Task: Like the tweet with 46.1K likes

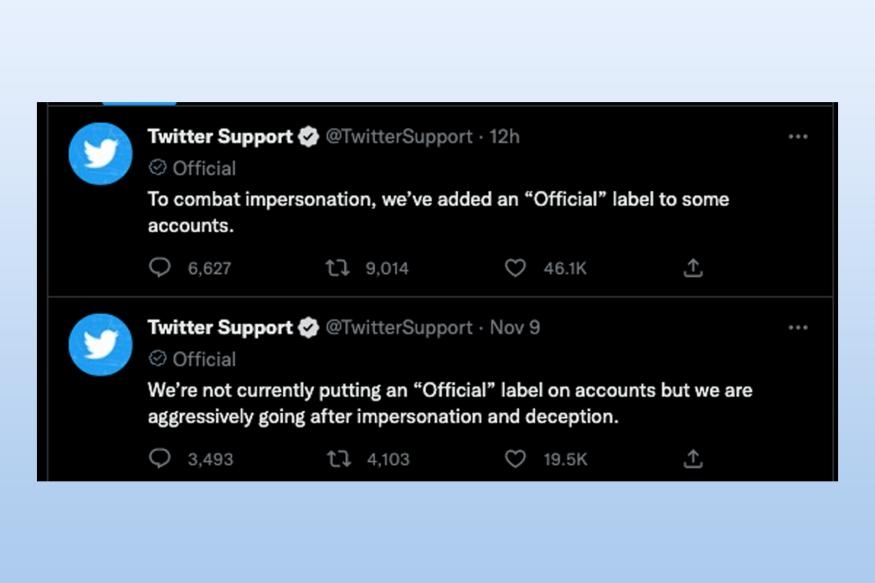Action: [x=515, y=268]
